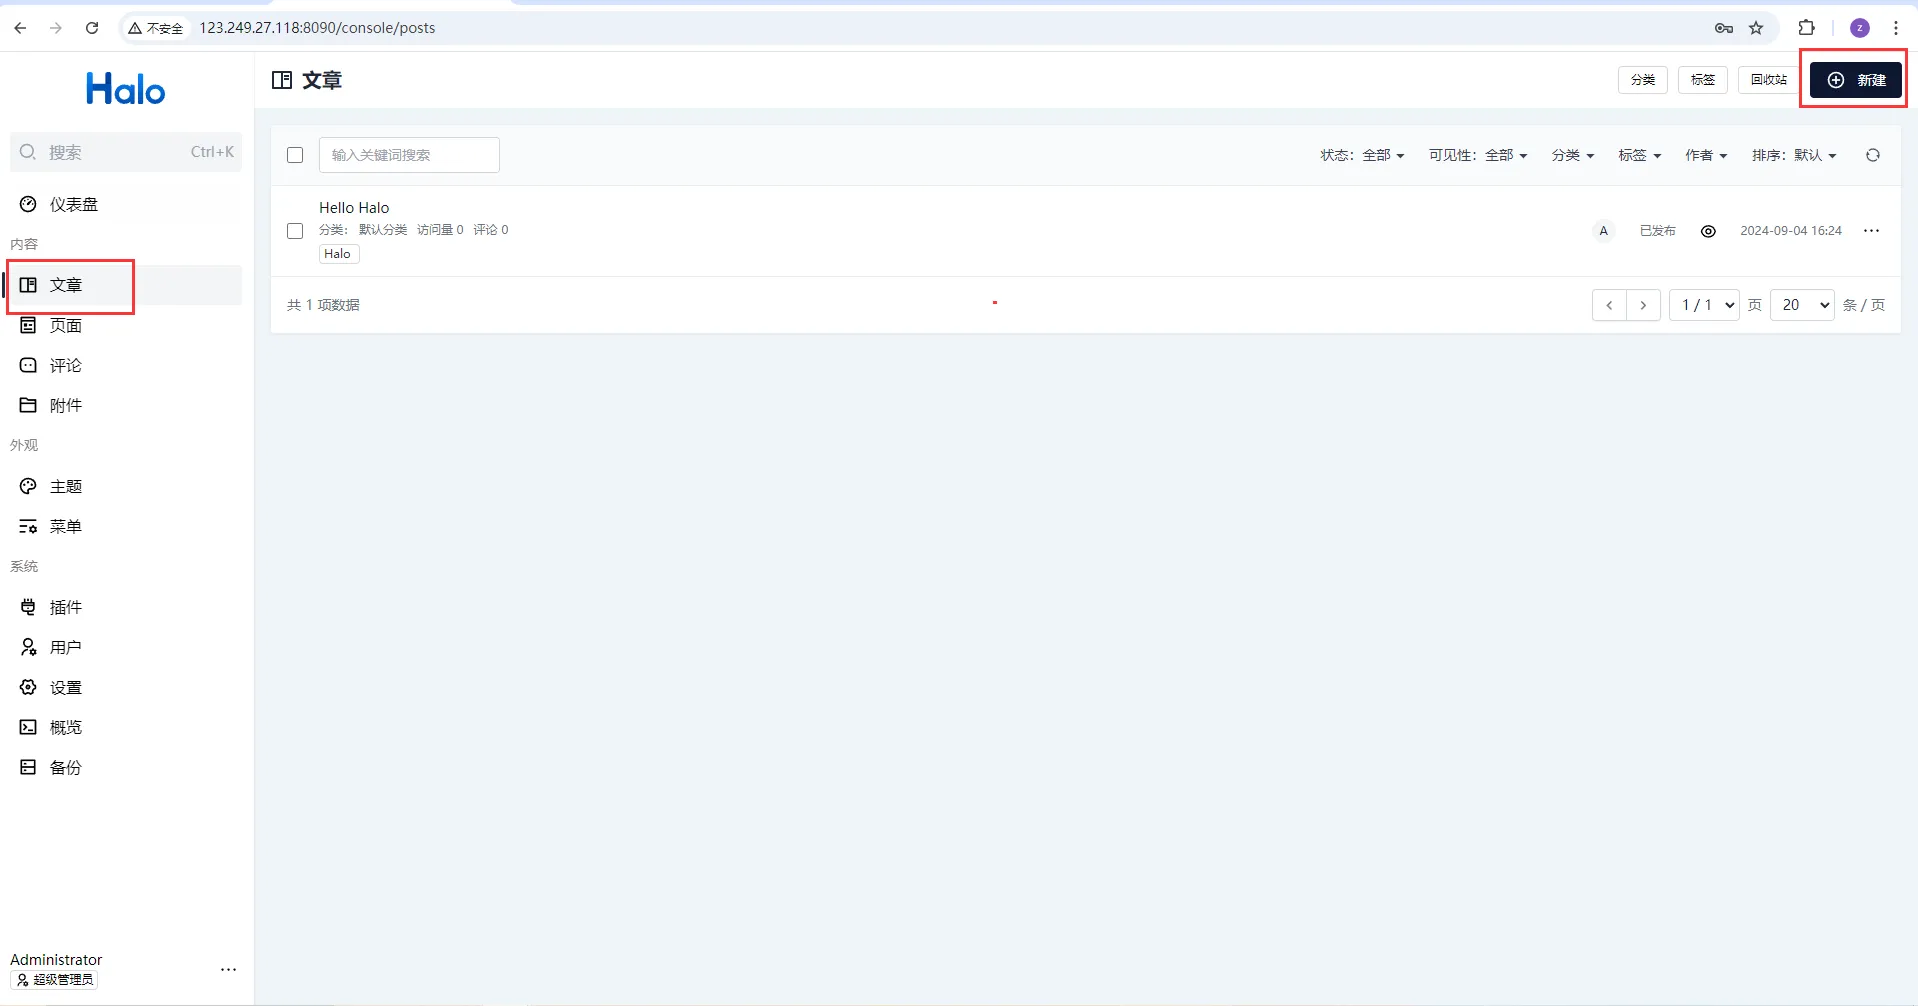This screenshot has width=1918, height=1006.
Task: Reload the browser page
Action: coord(92,28)
